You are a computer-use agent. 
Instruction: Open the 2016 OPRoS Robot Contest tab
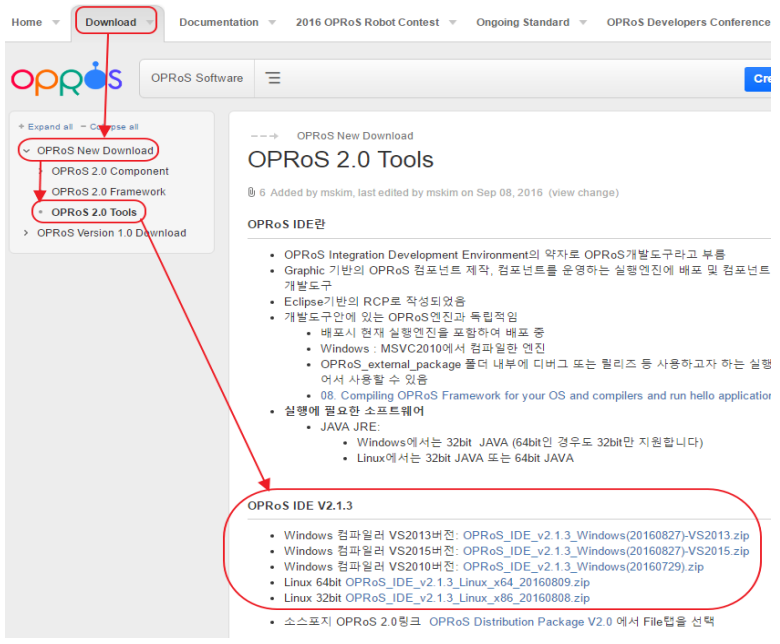point(367,22)
